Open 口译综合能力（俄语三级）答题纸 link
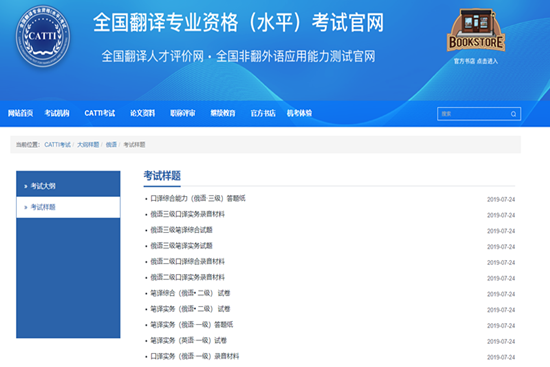550x367 pixels. coord(198,199)
